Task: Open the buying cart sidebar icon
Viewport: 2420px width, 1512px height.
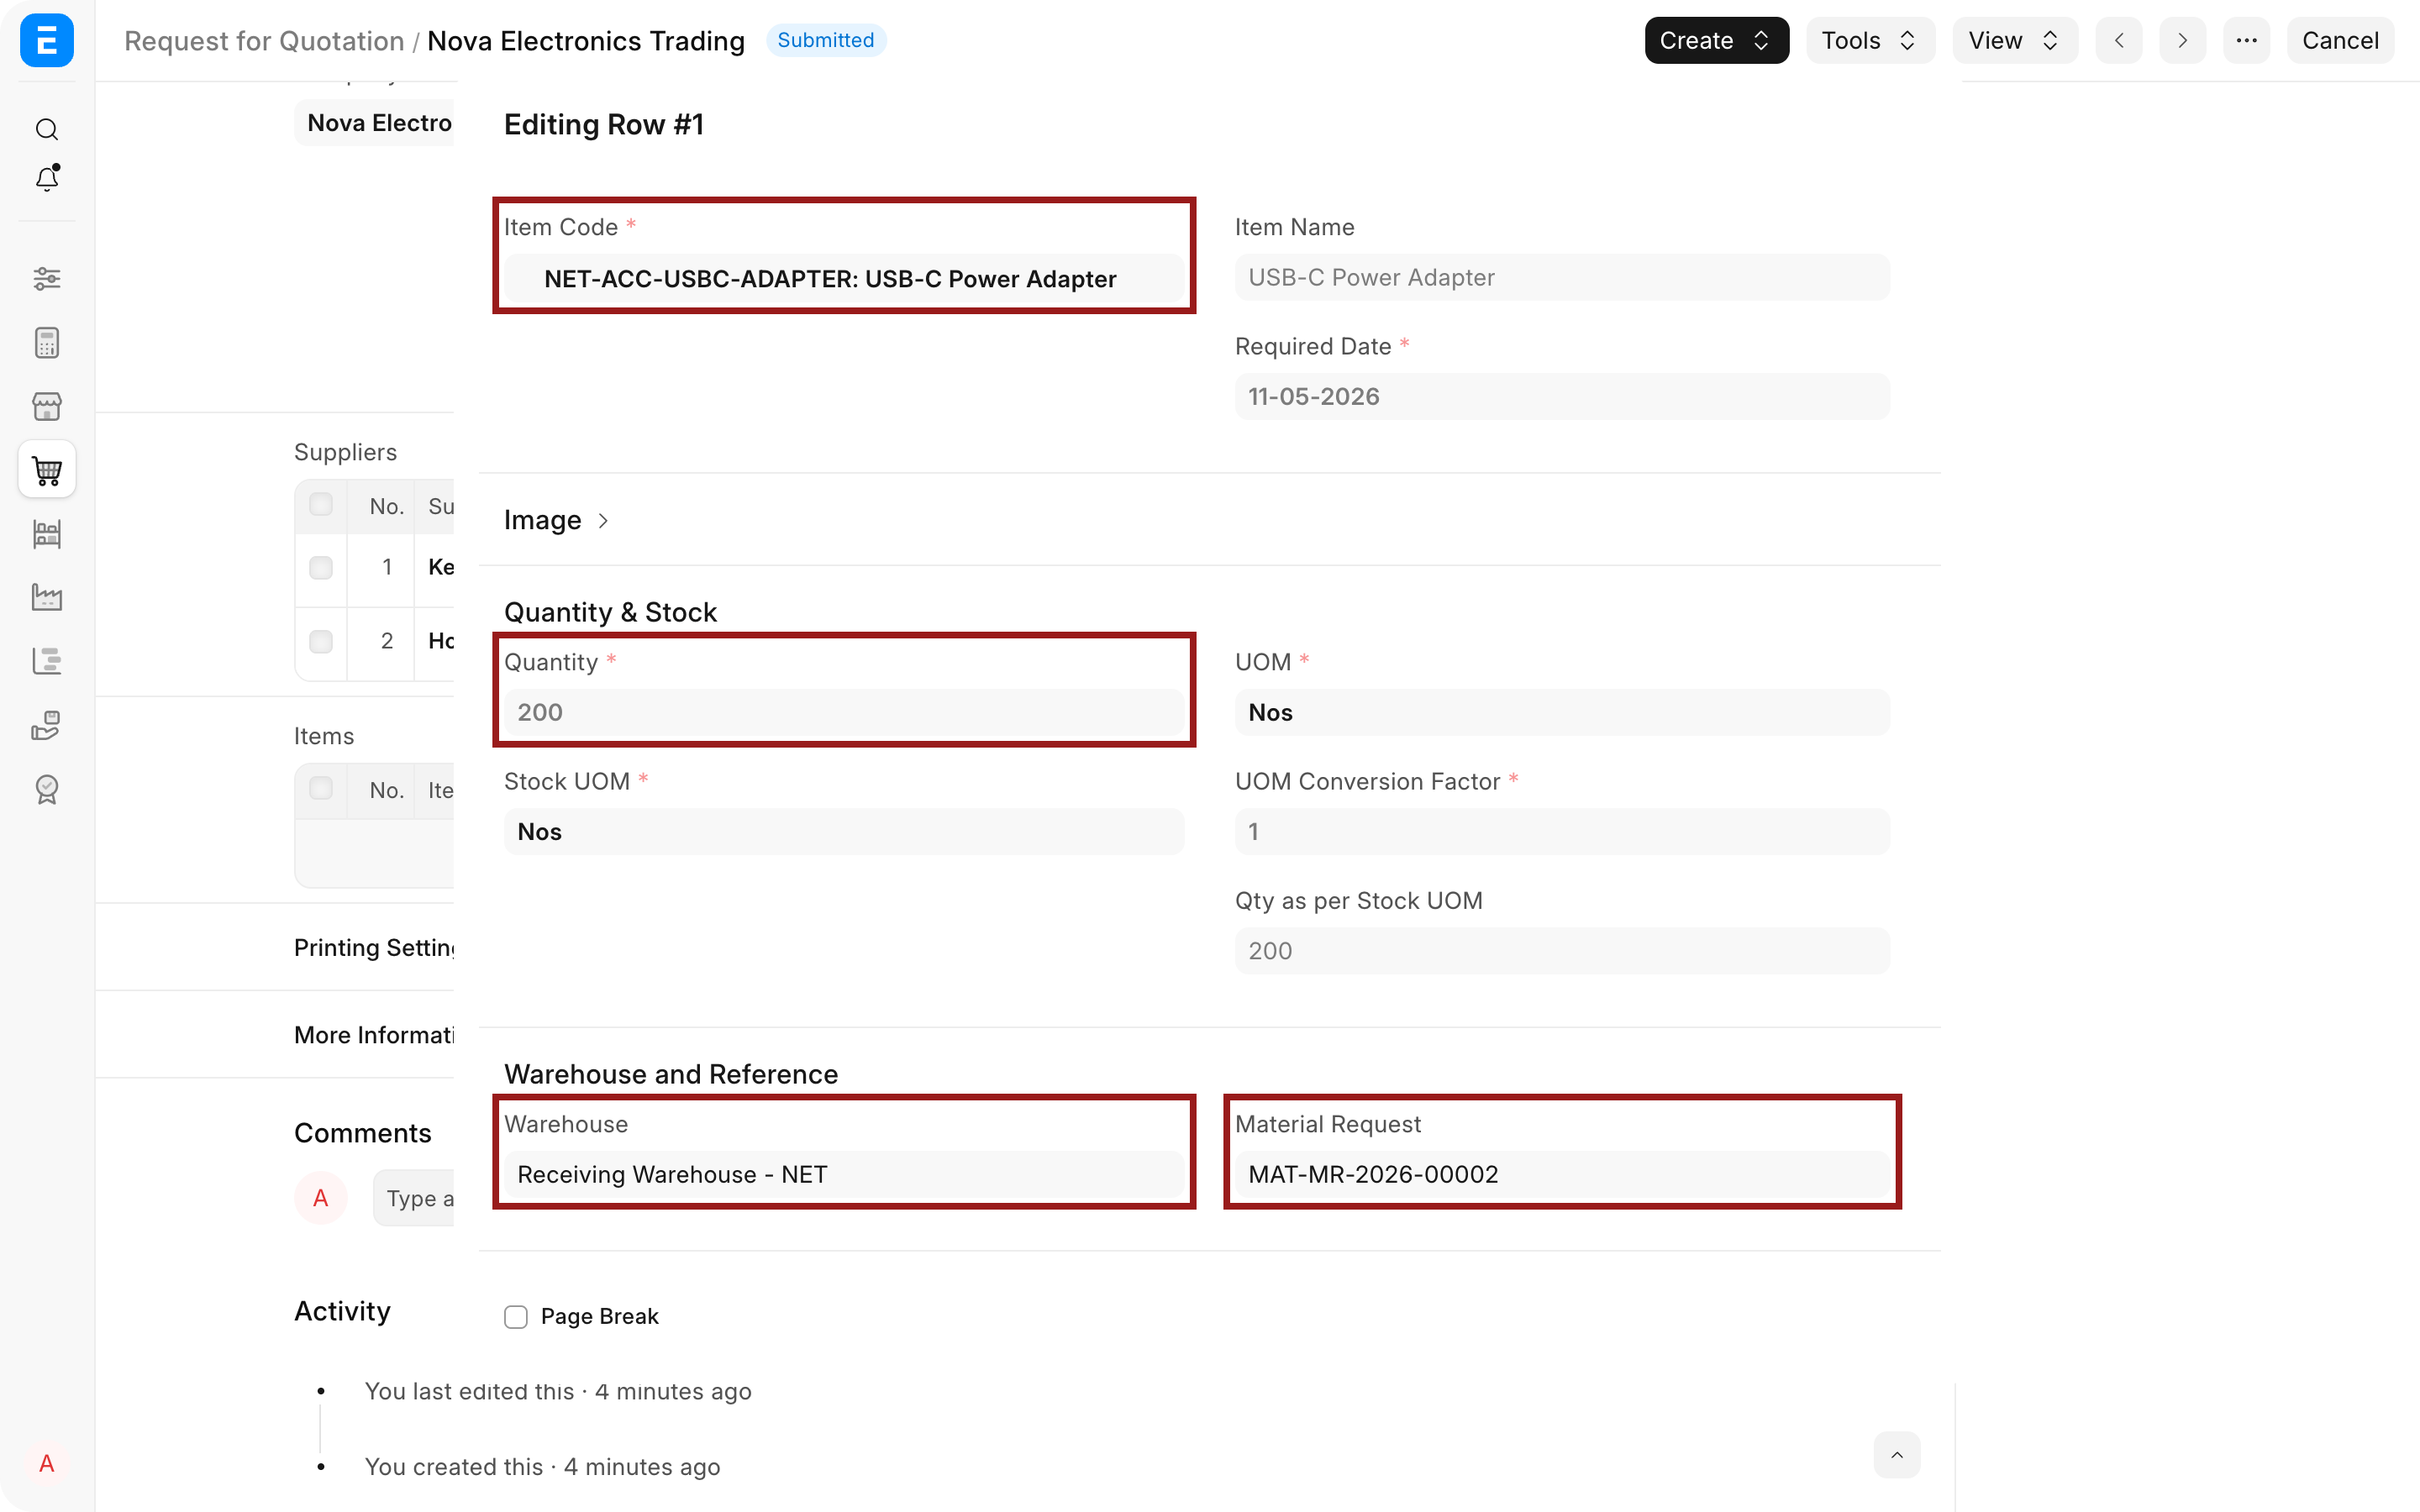Action: pos(47,469)
